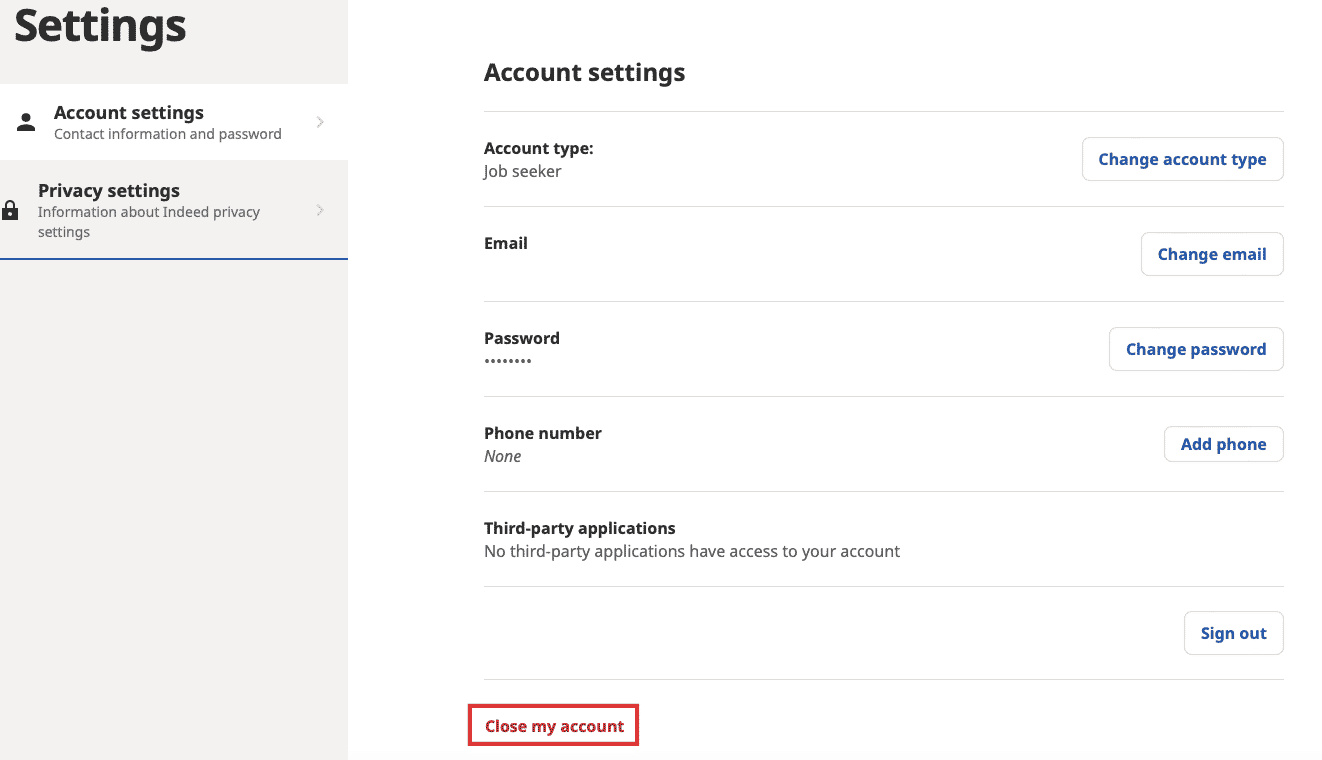Select the masked password dots

(x=508, y=361)
